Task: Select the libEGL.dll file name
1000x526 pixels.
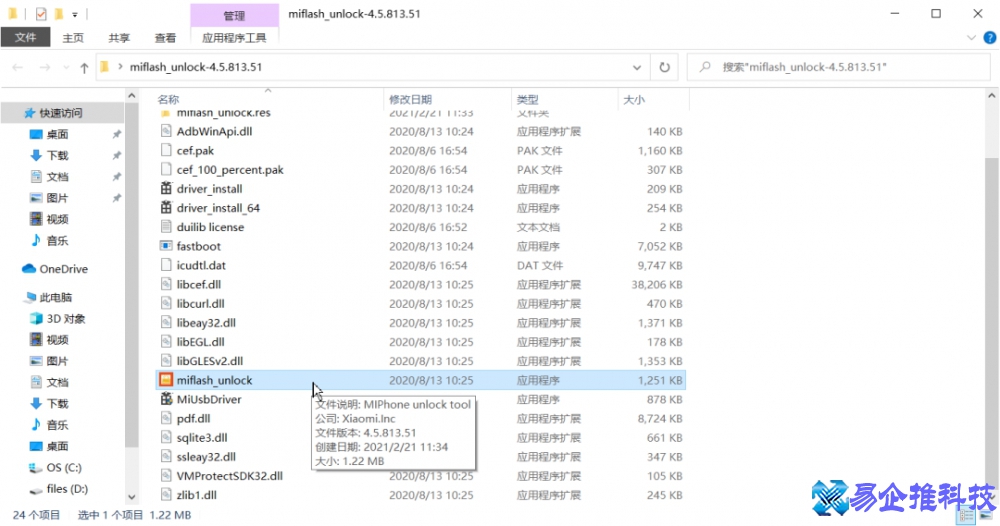Action: click(200, 342)
